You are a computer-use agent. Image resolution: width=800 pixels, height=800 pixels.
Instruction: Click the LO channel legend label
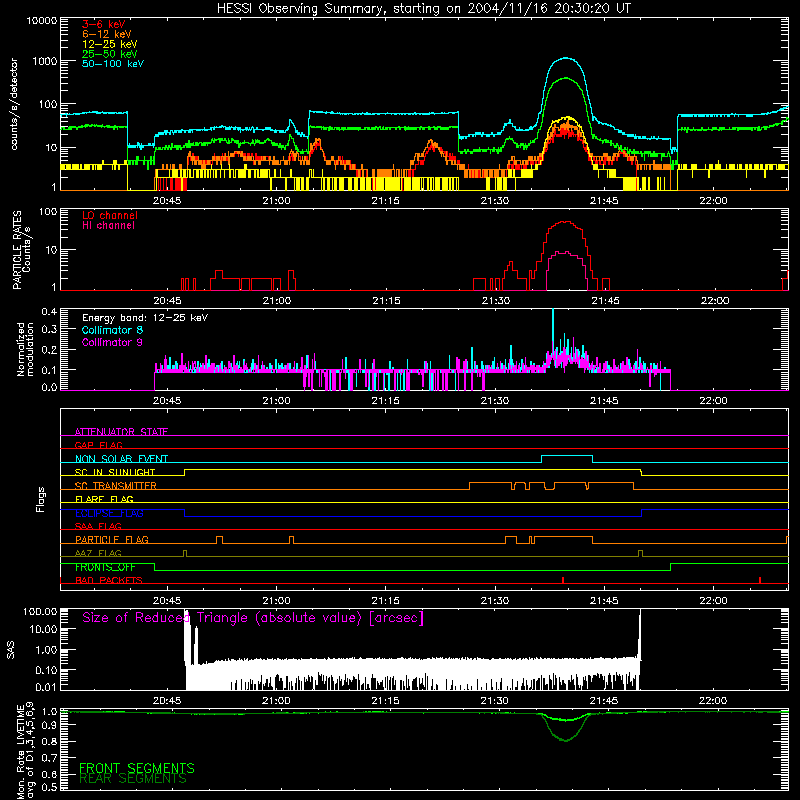110,215
